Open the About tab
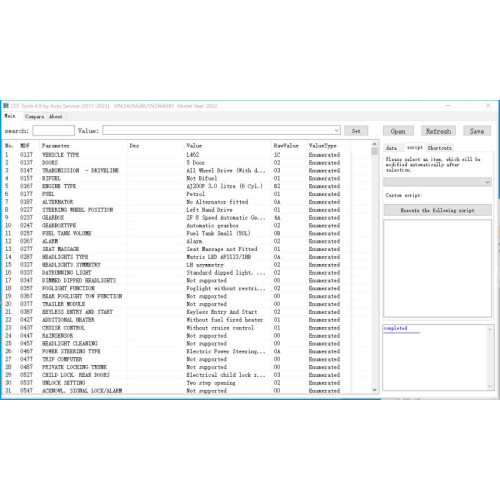Viewport: 500px width, 500px height. (56, 116)
